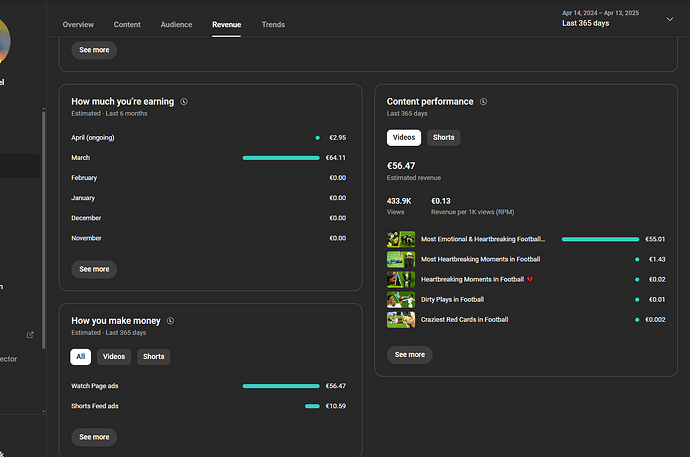This screenshot has width=690, height=457.
Task: Click the See more button in the top card
Action: point(94,50)
